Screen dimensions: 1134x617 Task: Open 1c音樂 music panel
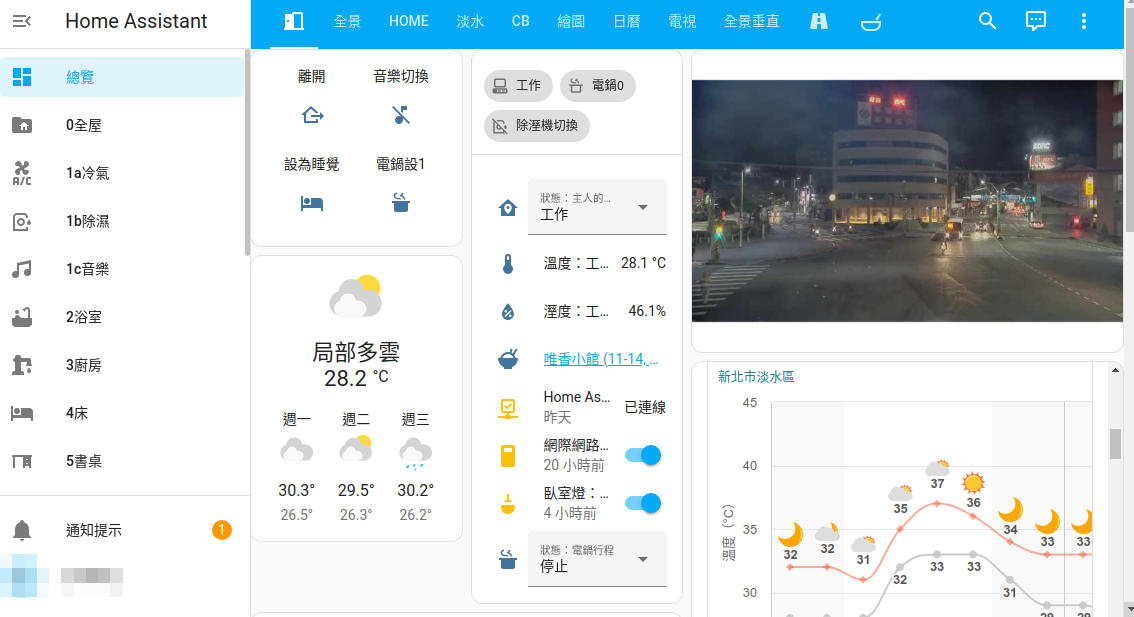122,269
